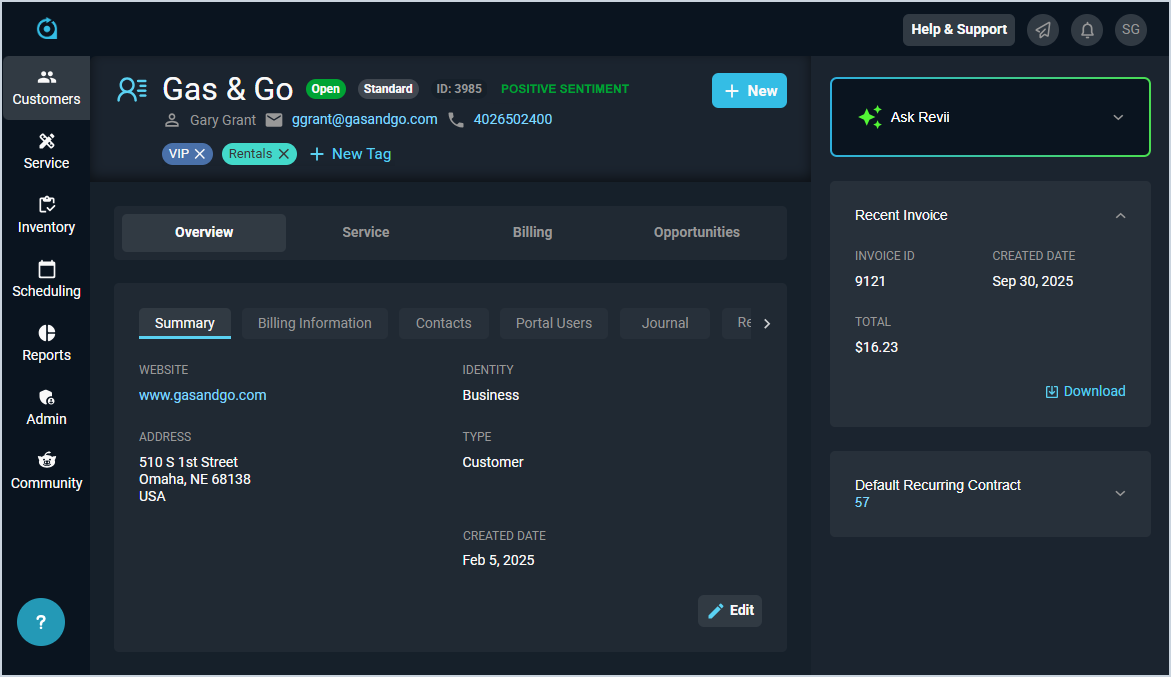Open Scheduling from the sidebar
This screenshot has width=1171, height=677.
pos(46,280)
